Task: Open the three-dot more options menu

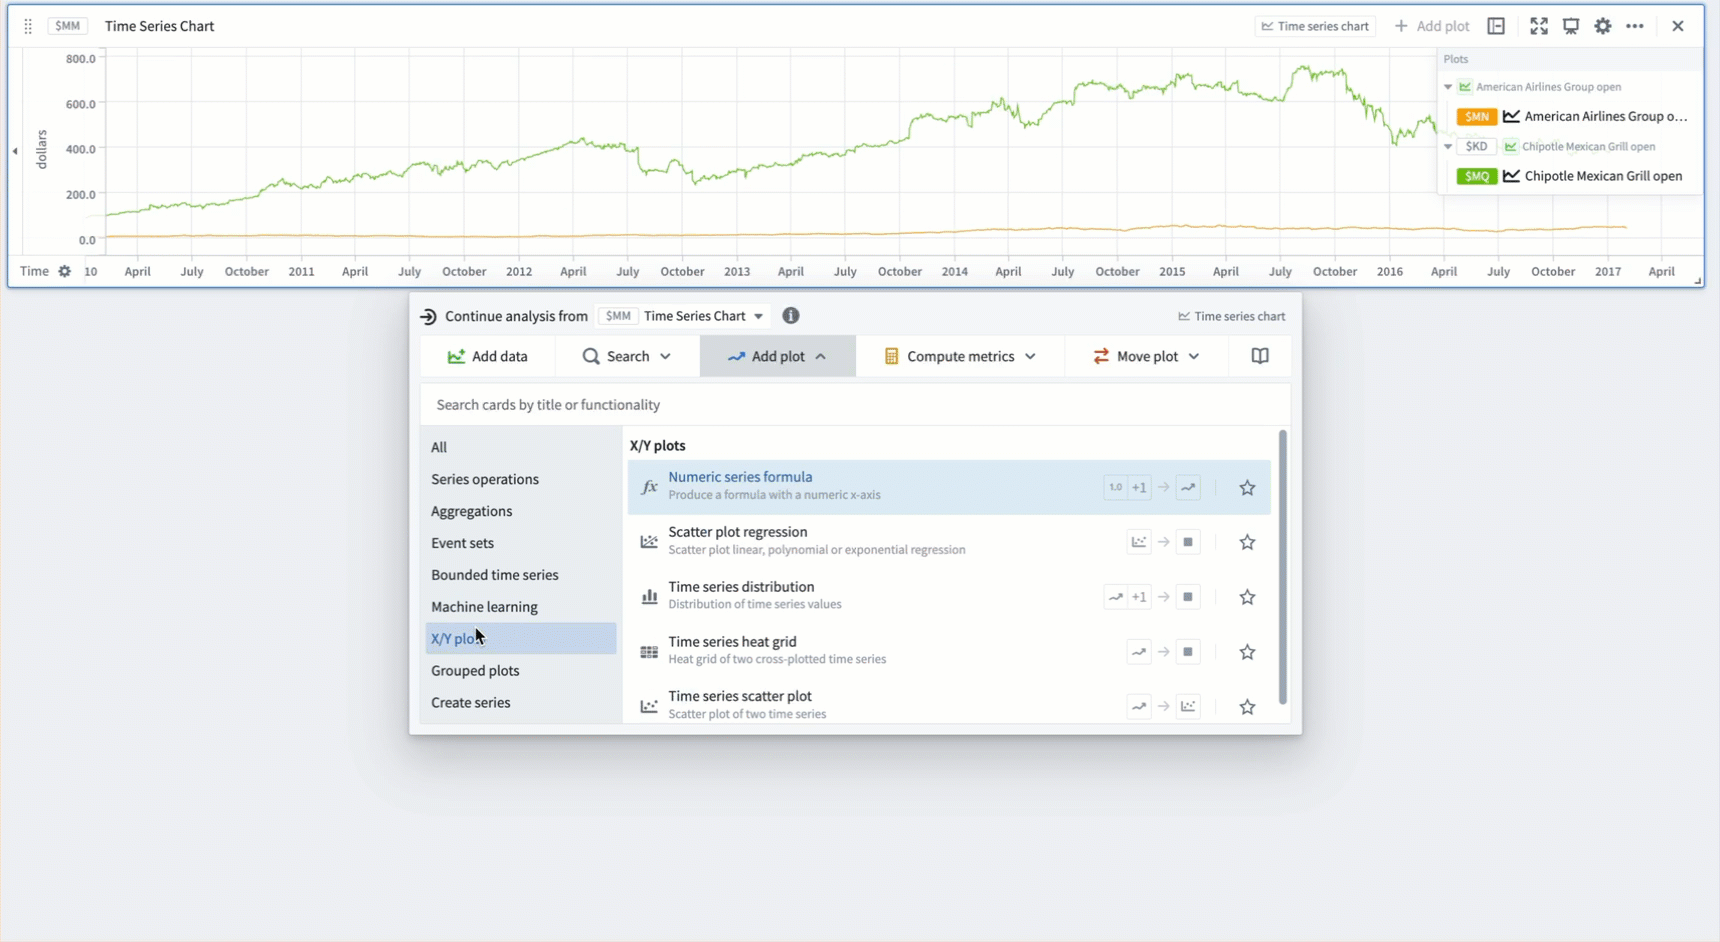Action: [x=1635, y=26]
